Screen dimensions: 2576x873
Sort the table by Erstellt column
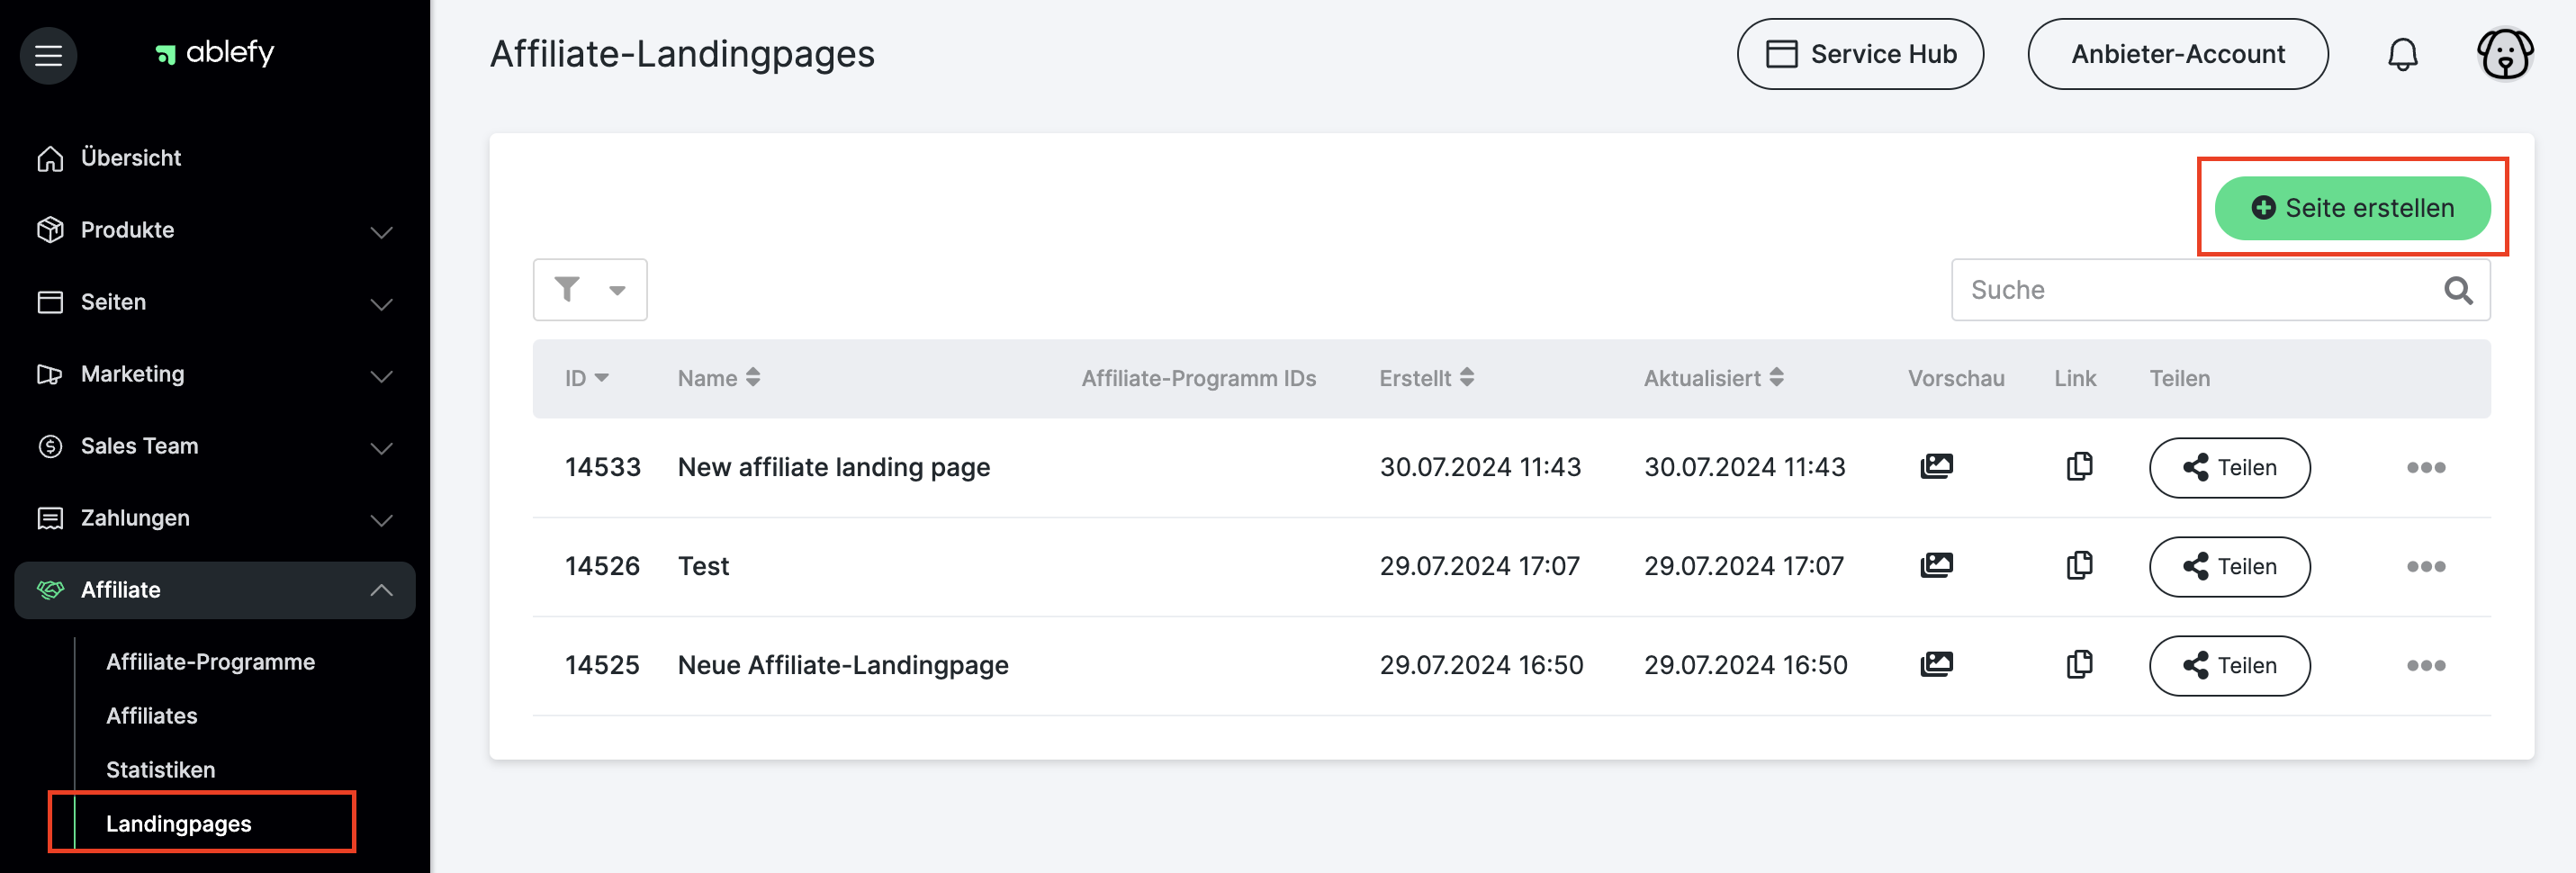pos(1426,378)
